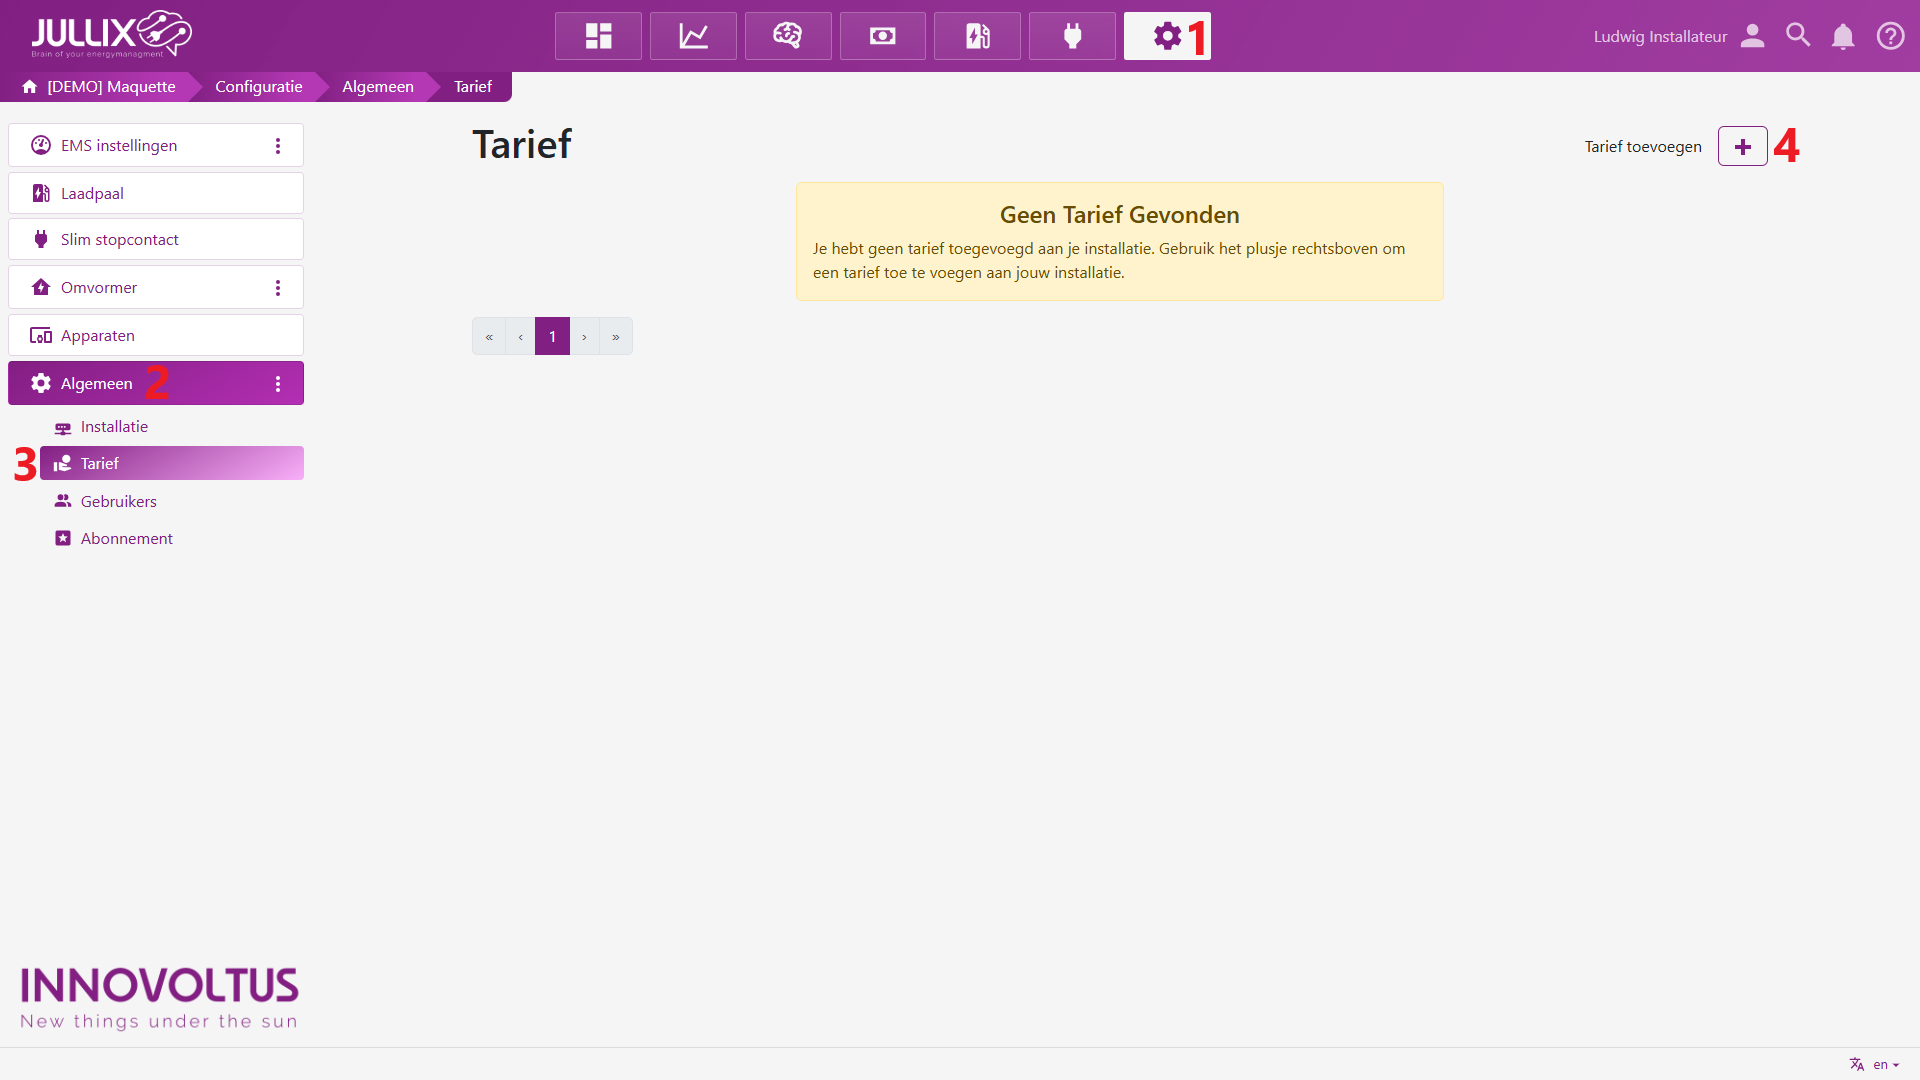
Task: Open the dashboard tiles icon in top bar
Action: coord(598,36)
